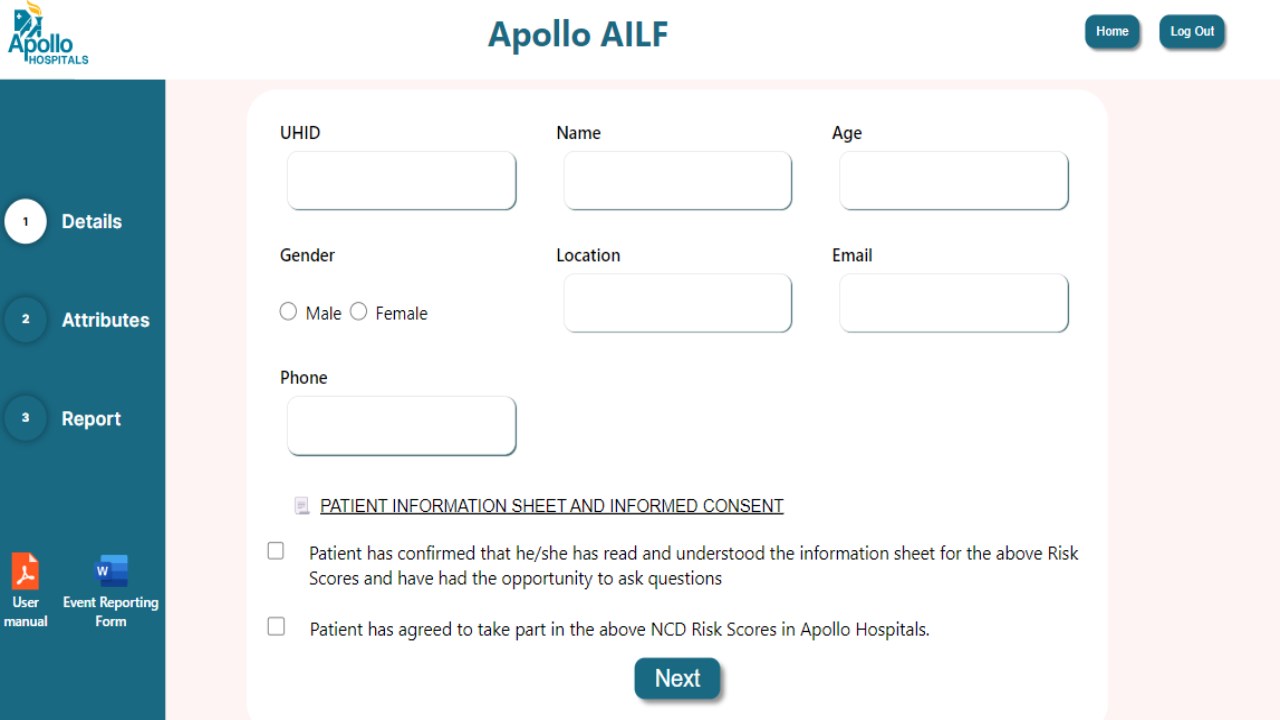This screenshot has width=1280, height=720.
Task: Select step 2 circle for Attributes
Action: 26,320
